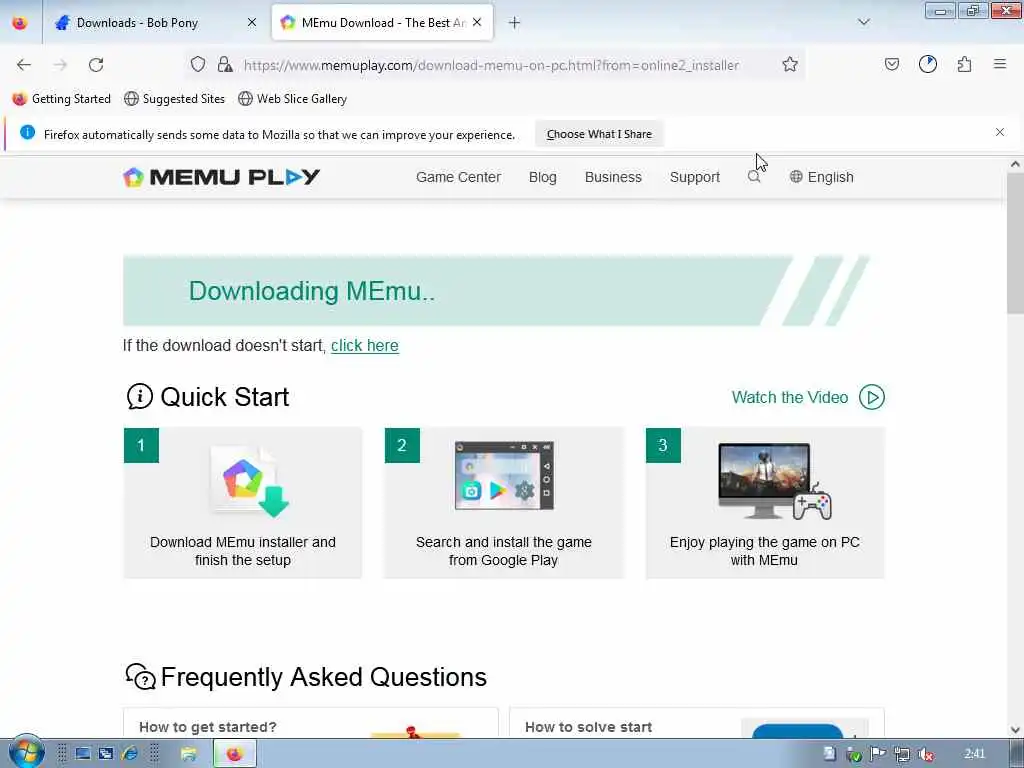Open the English language selector
Image resolution: width=1024 pixels, height=768 pixels.
[822, 177]
